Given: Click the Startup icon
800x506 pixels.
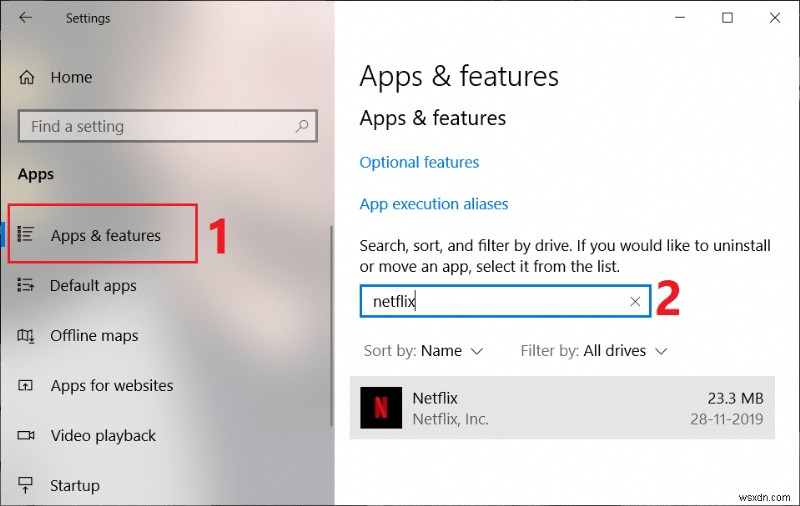Looking at the screenshot, I should tap(26, 485).
